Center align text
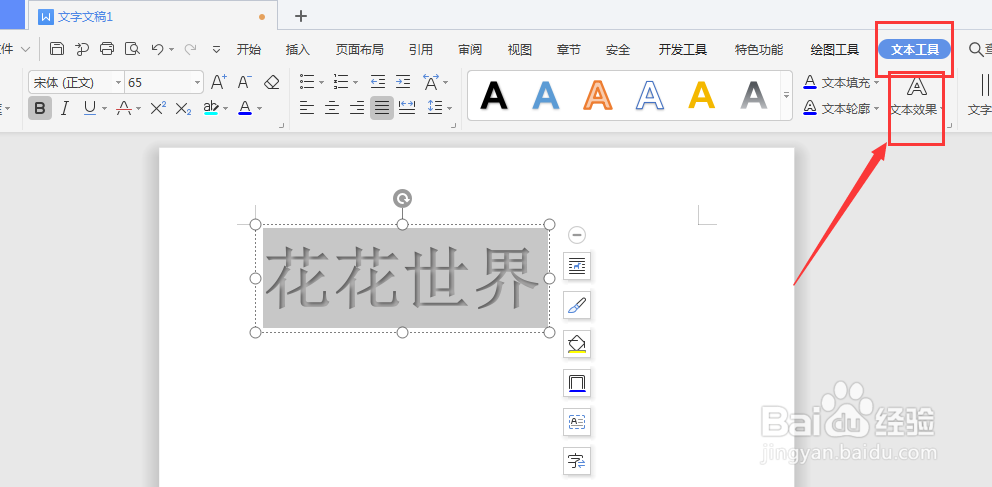 pos(332,108)
